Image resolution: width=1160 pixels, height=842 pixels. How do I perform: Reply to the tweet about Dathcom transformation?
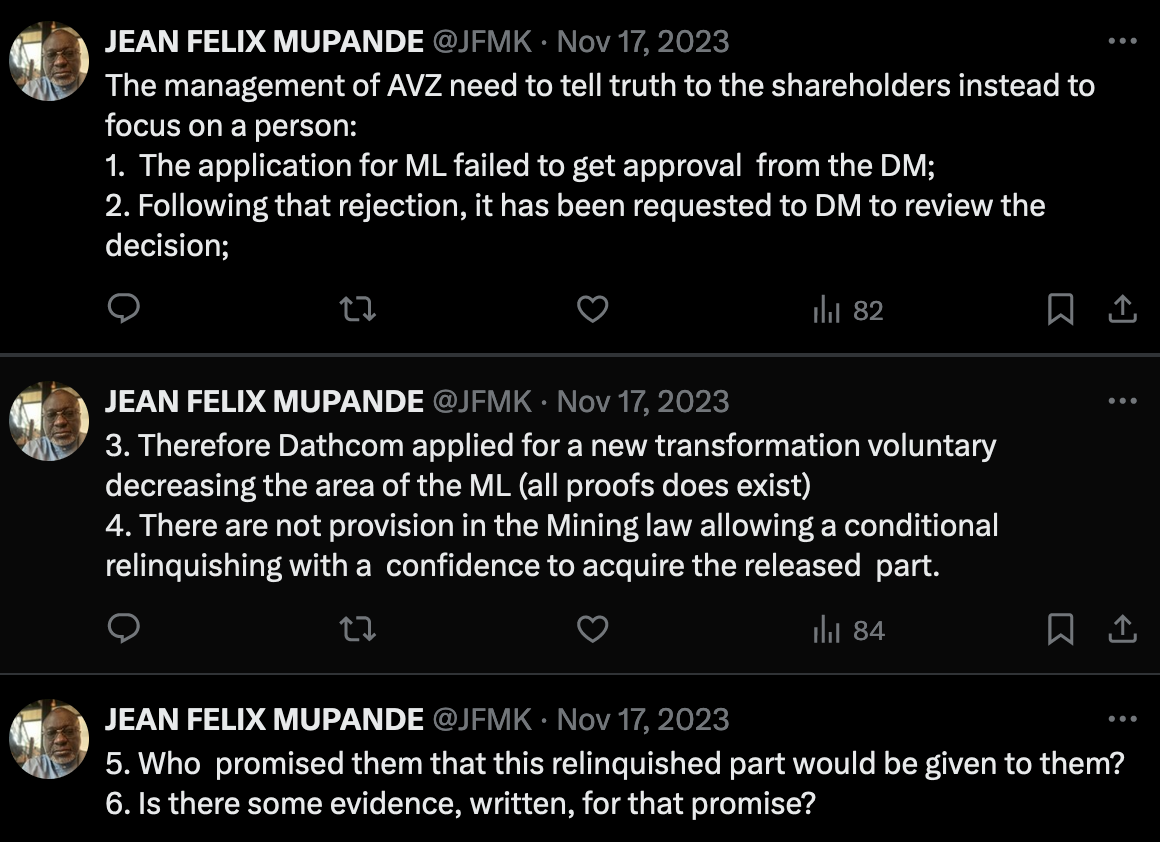click(x=123, y=629)
